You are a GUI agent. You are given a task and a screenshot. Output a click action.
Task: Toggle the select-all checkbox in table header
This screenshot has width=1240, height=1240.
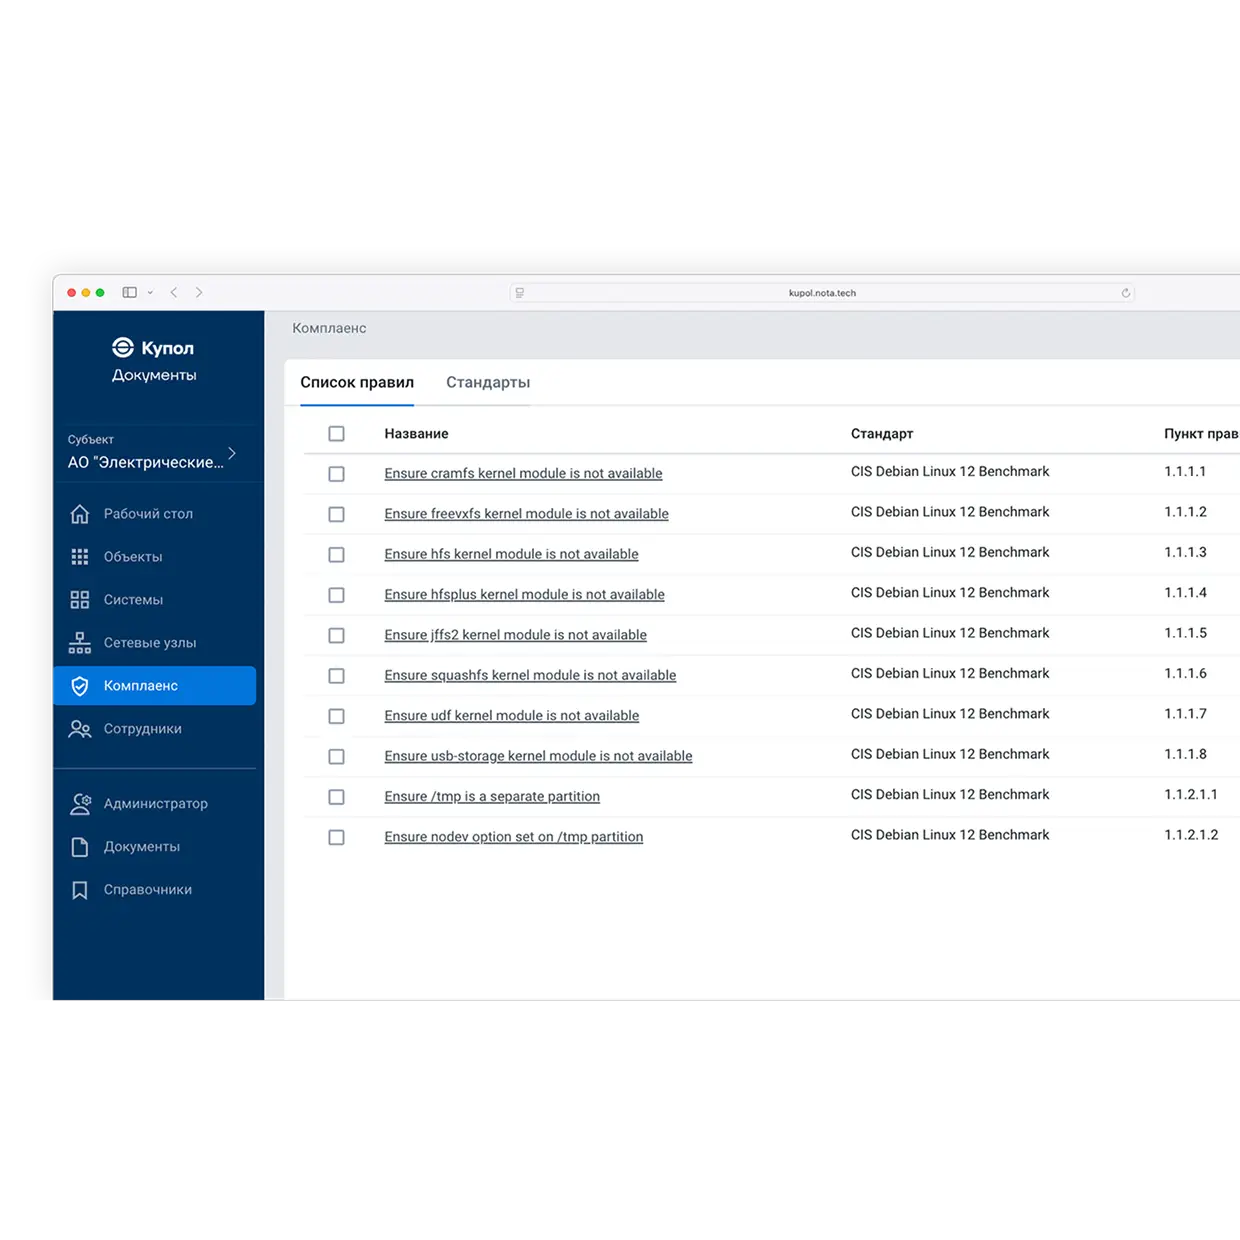click(x=337, y=434)
